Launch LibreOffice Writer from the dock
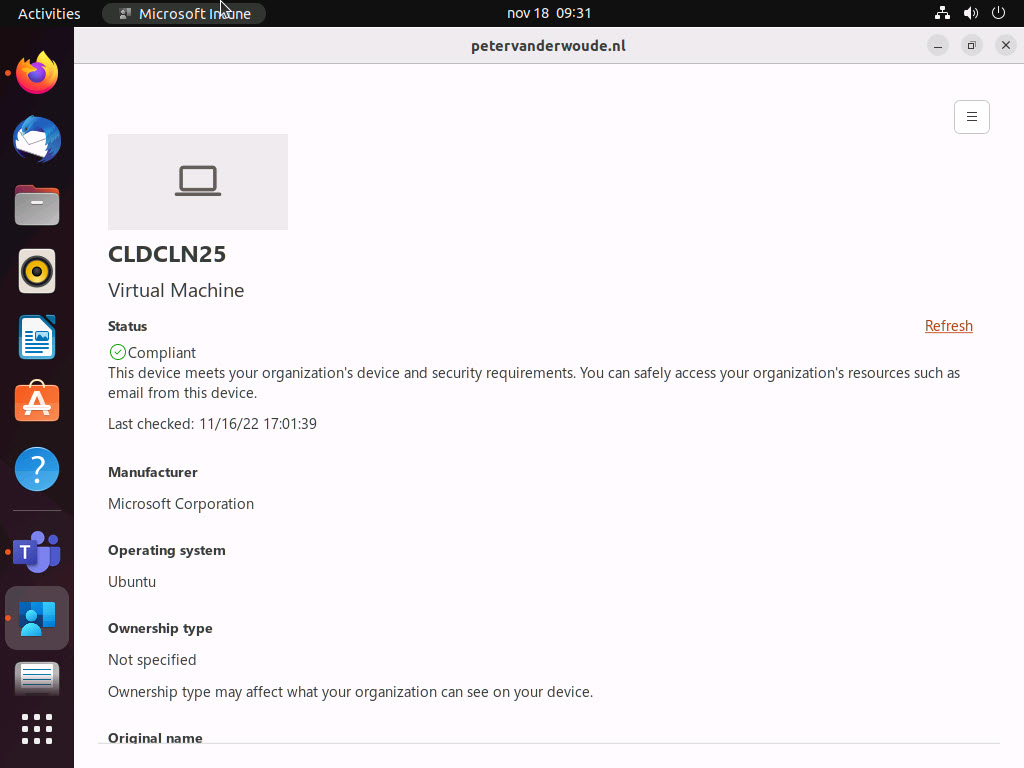This screenshot has width=1024, height=768. point(37,337)
